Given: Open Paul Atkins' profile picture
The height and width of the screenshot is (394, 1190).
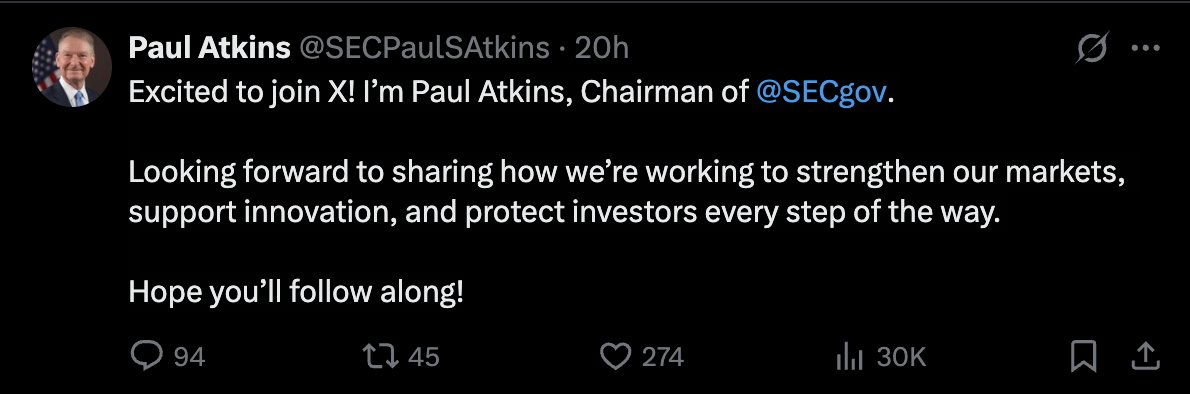Looking at the screenshot, I should click(72, 68).
